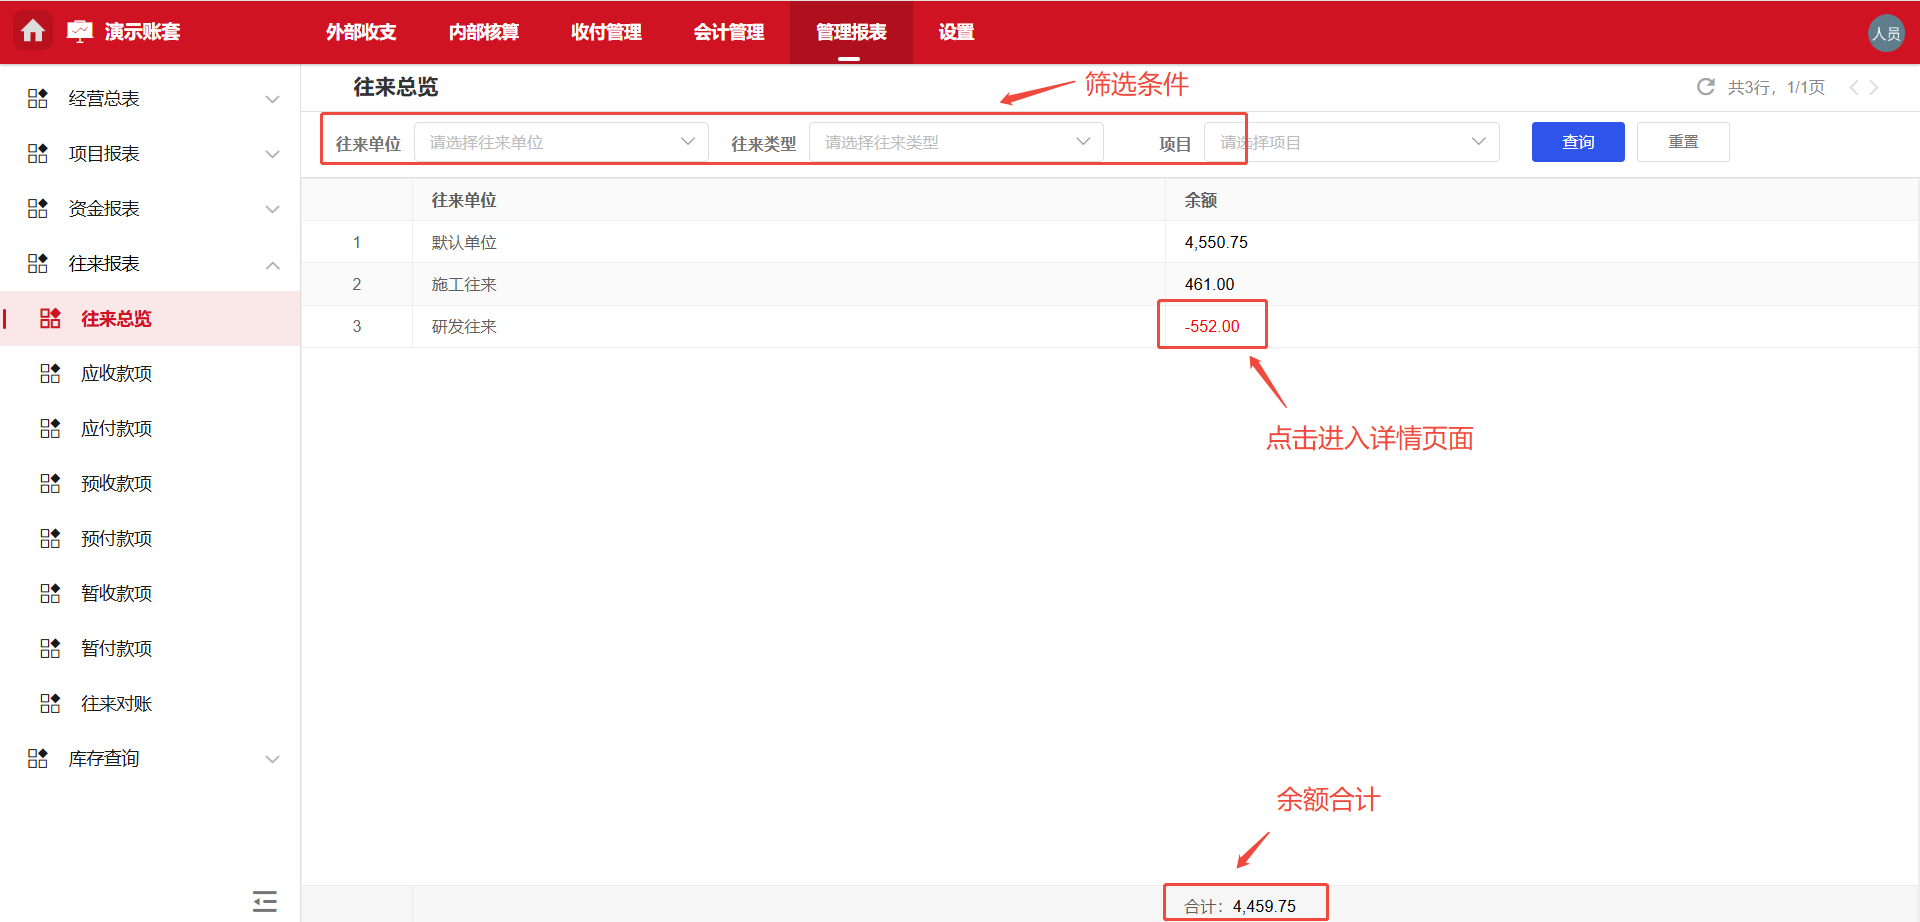Screen dimensions: 1920x922
Task: Switch to the 会计管理 tab
Action: point(728,31)
